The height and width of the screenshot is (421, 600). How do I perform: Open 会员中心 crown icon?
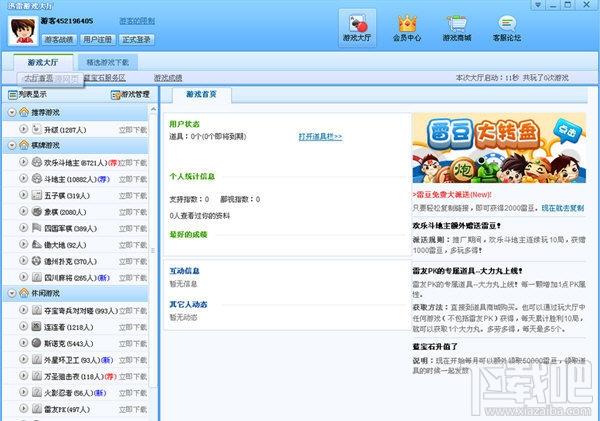pos(407,28)
